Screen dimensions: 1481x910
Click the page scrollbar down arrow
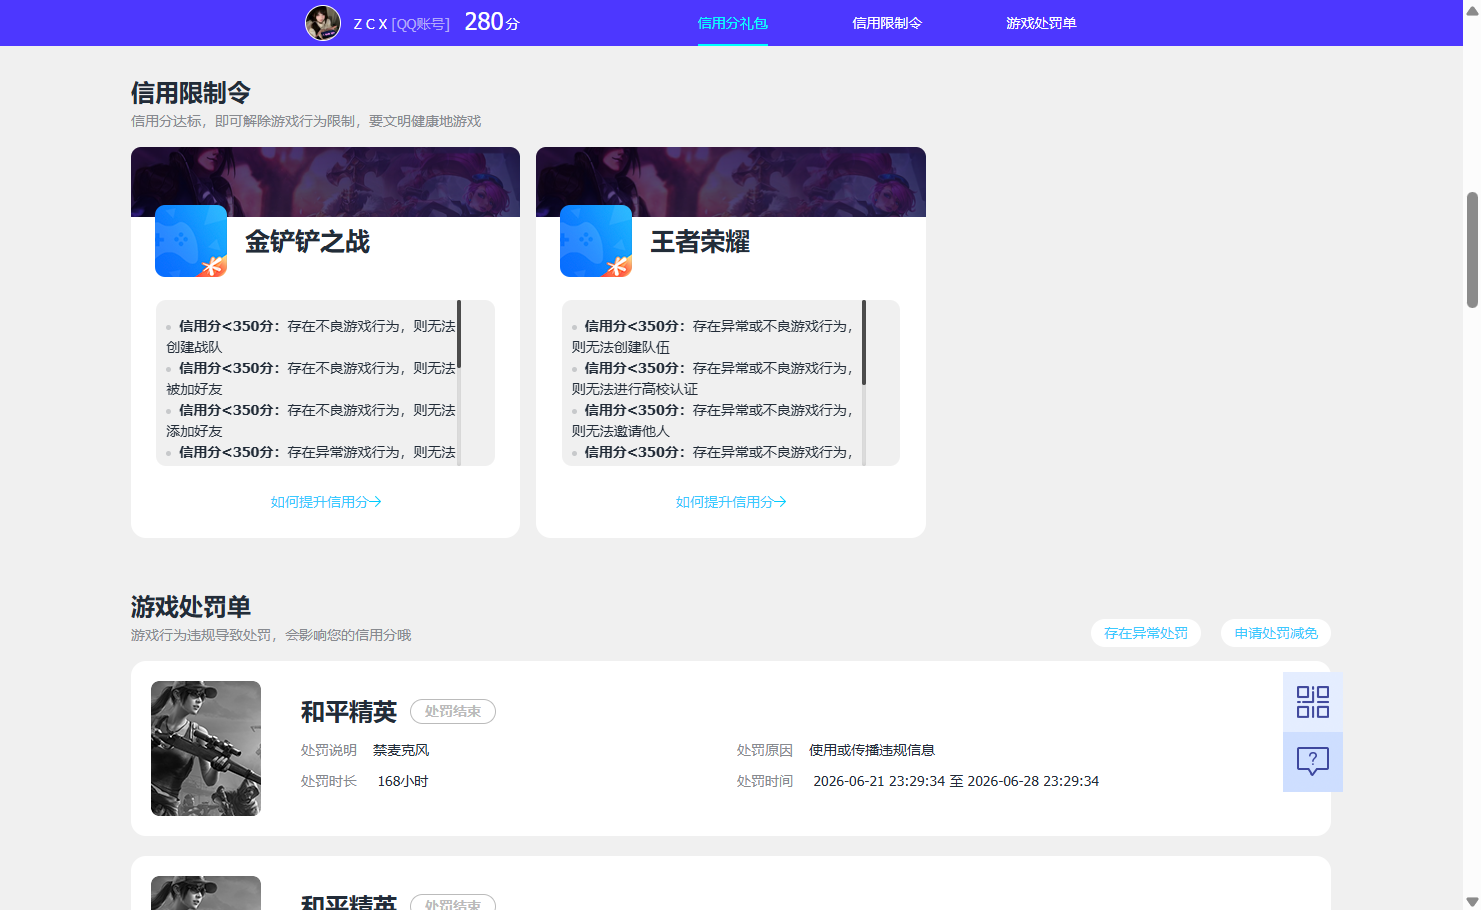1472,901
